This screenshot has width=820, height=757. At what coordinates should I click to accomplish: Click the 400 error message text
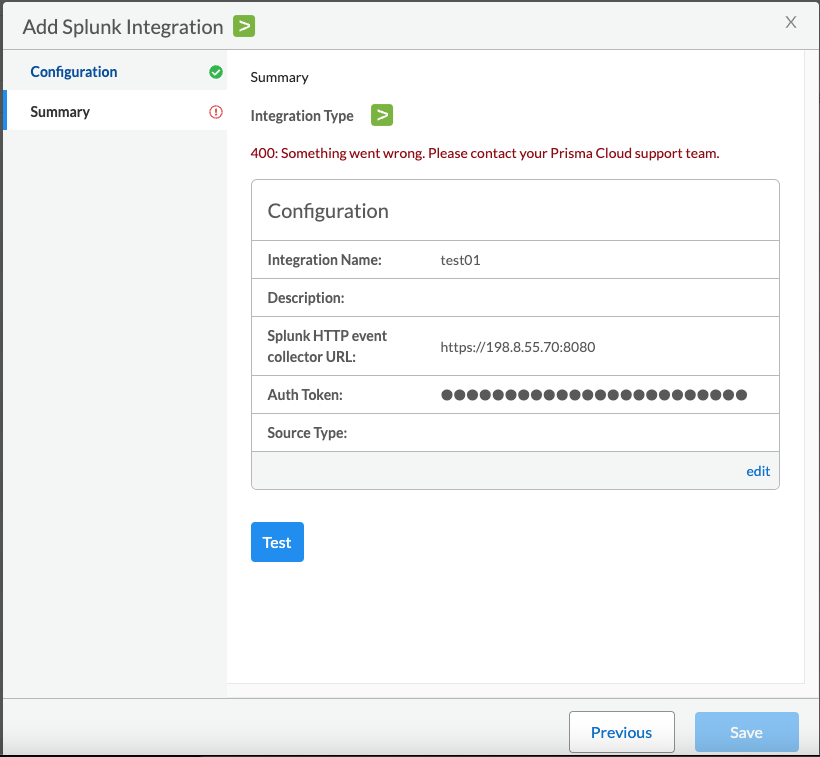(485, 153)
